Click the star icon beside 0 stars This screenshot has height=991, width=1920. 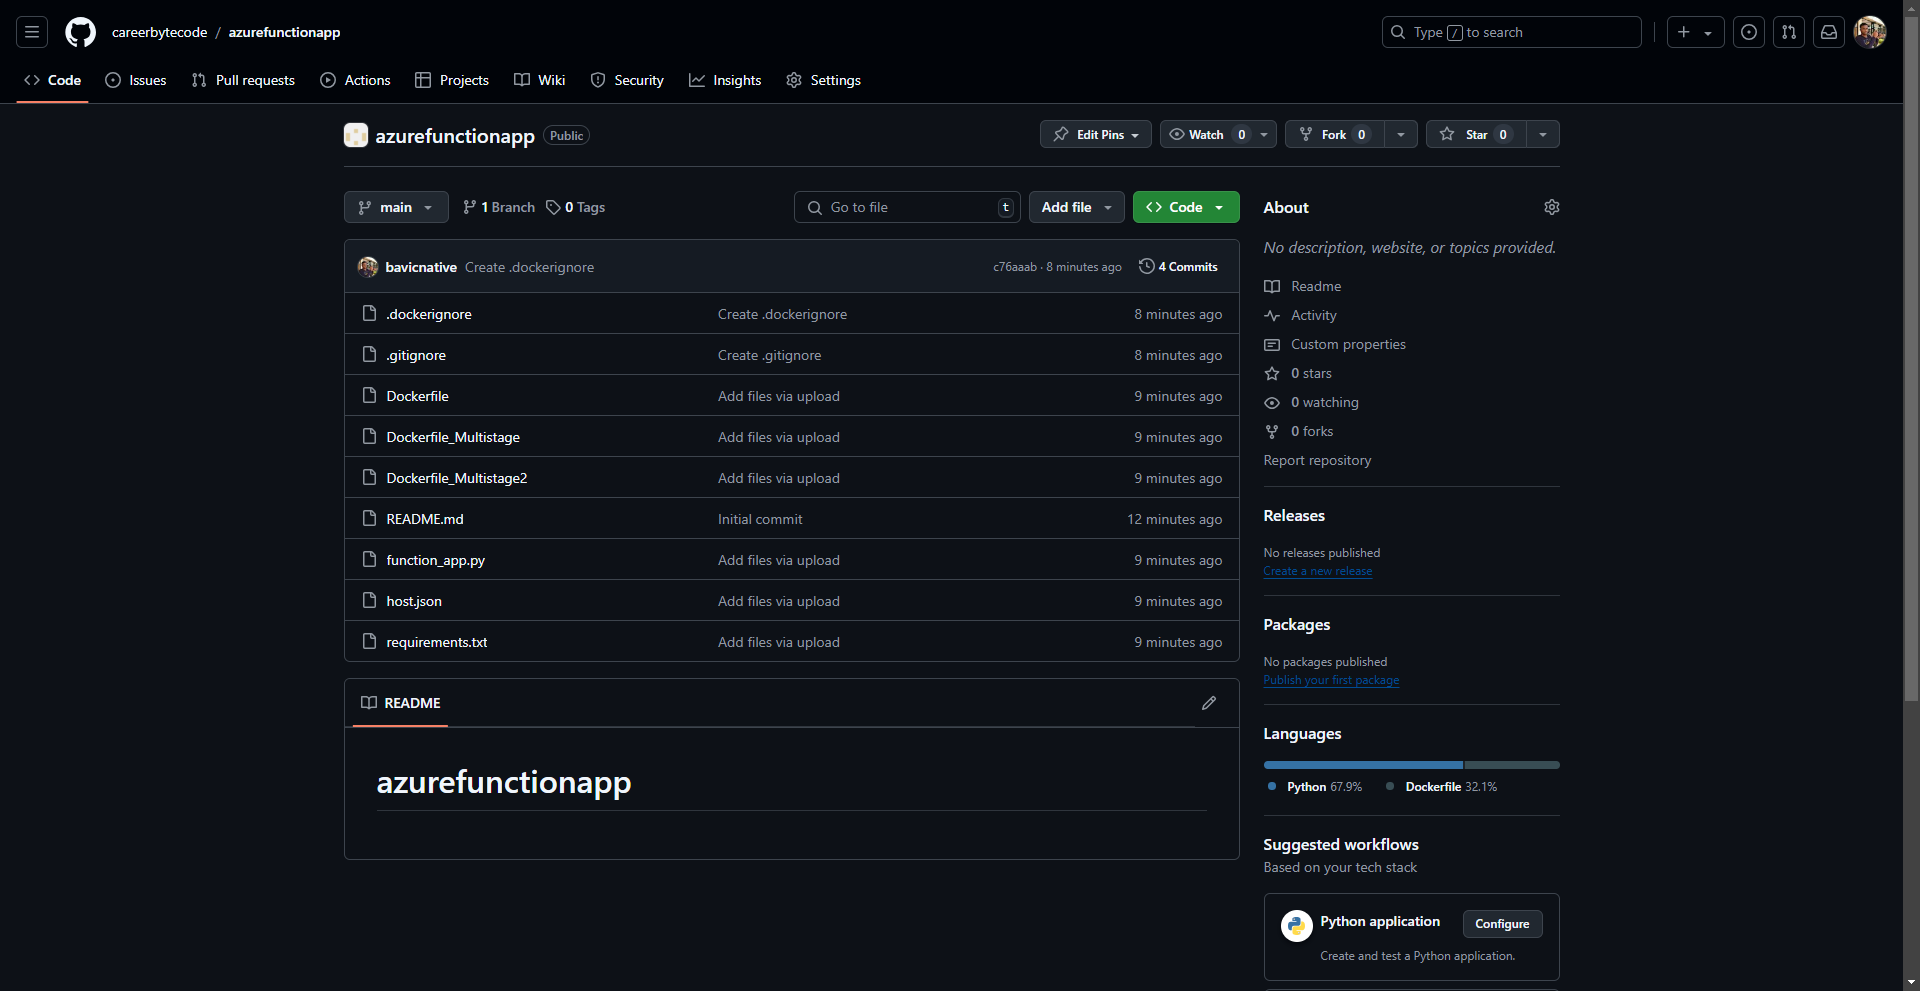[x=1272, y=373]
